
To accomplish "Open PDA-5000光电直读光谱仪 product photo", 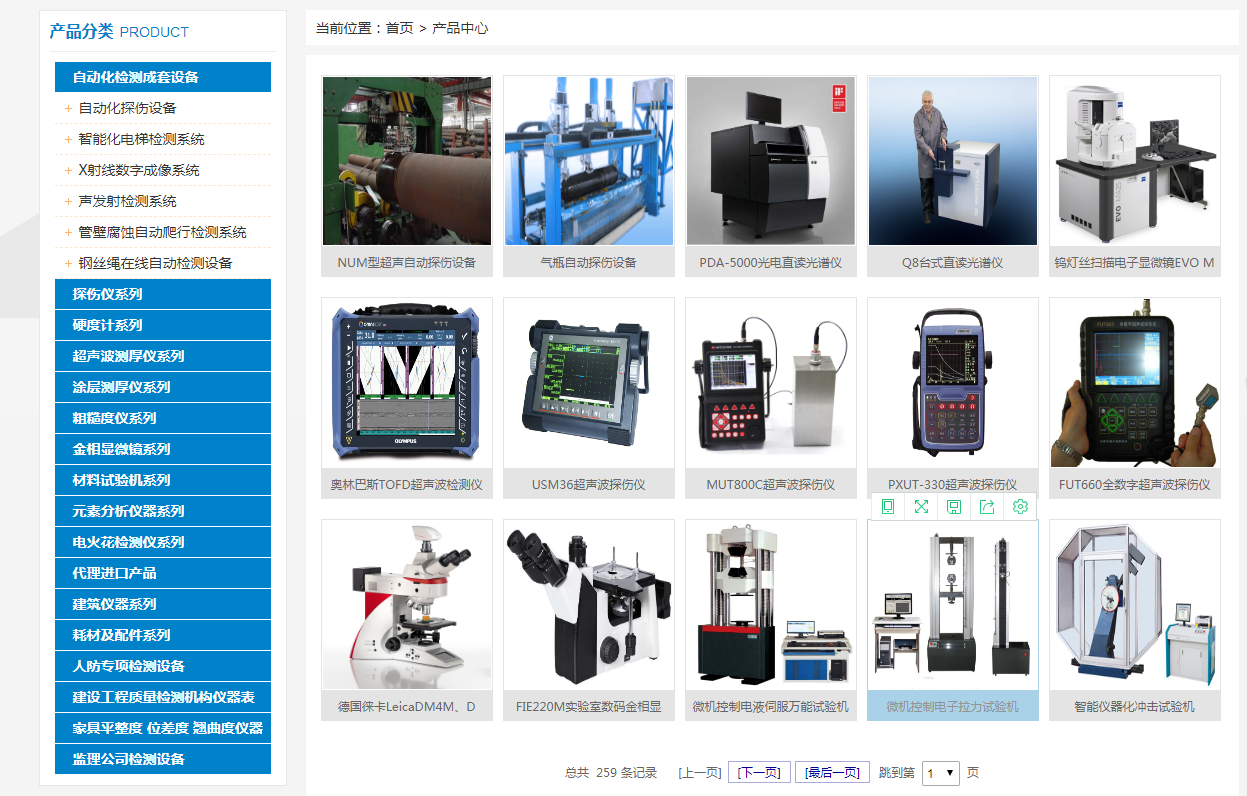I will (771, 161).
